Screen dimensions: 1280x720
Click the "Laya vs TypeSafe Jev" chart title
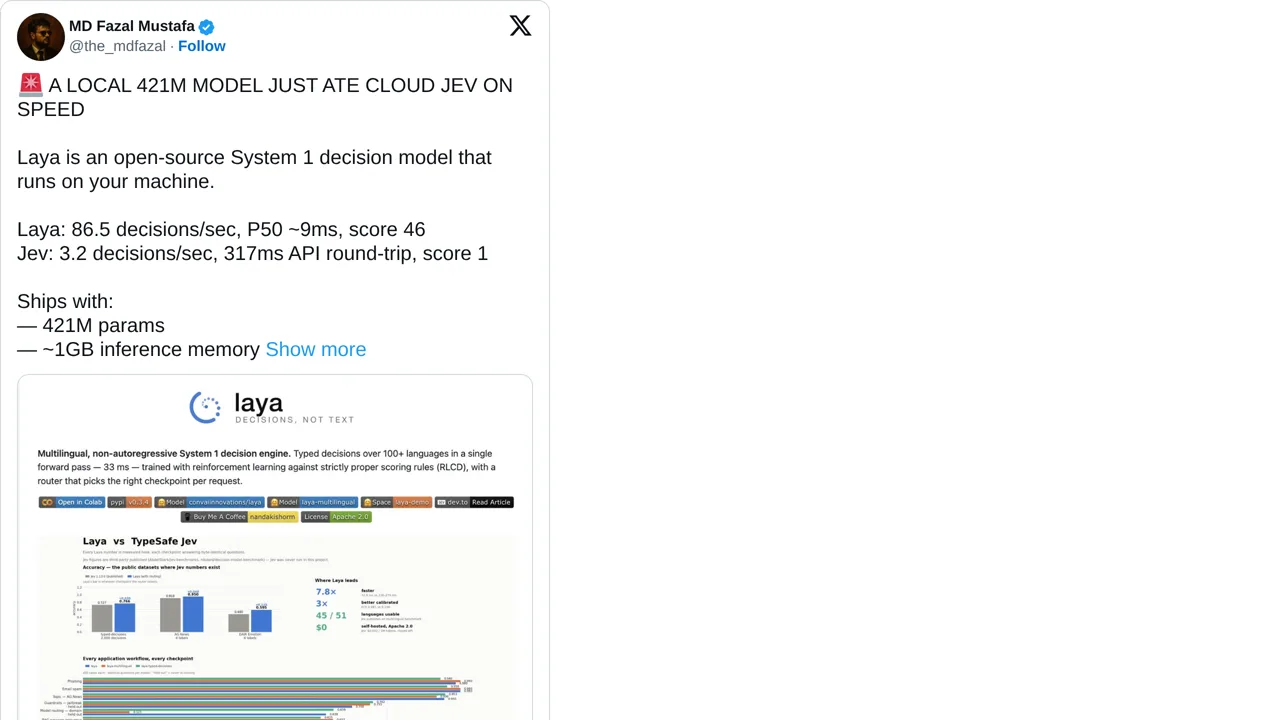pos(140,541)
